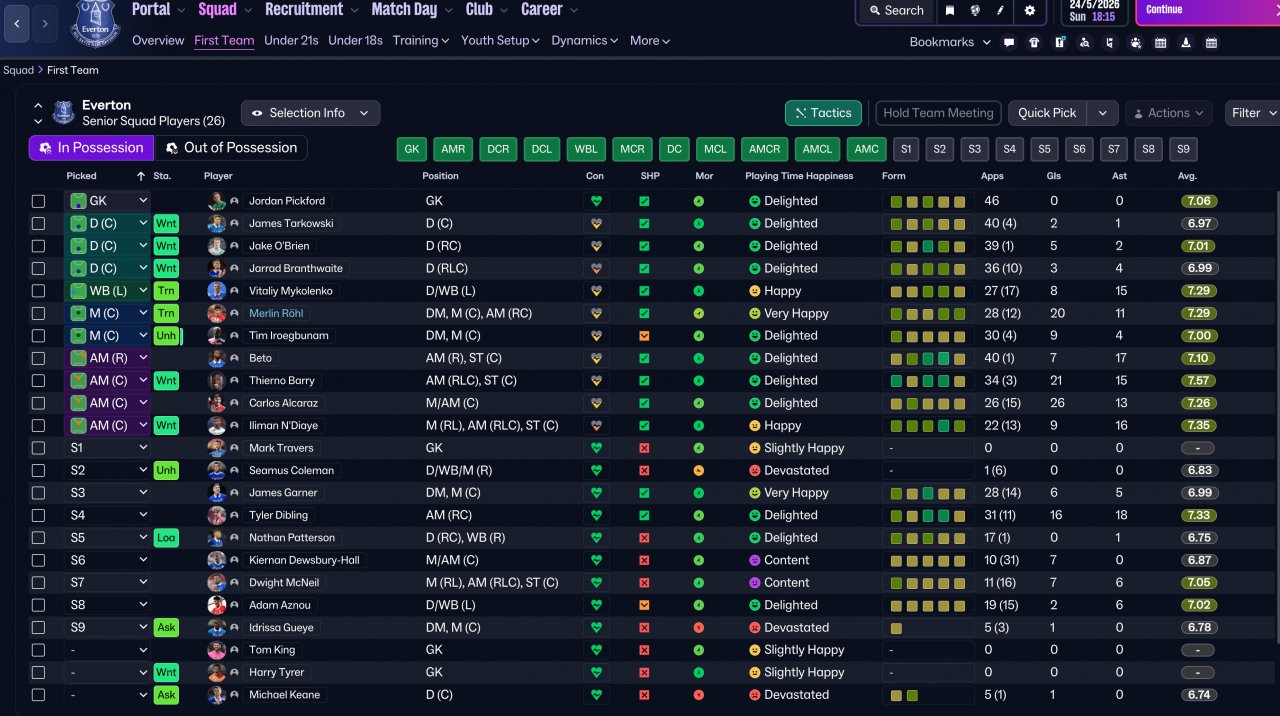This screenshot has height=716, width=1280.
Task: Open the Recruitment menu
Action: point(311,10)
